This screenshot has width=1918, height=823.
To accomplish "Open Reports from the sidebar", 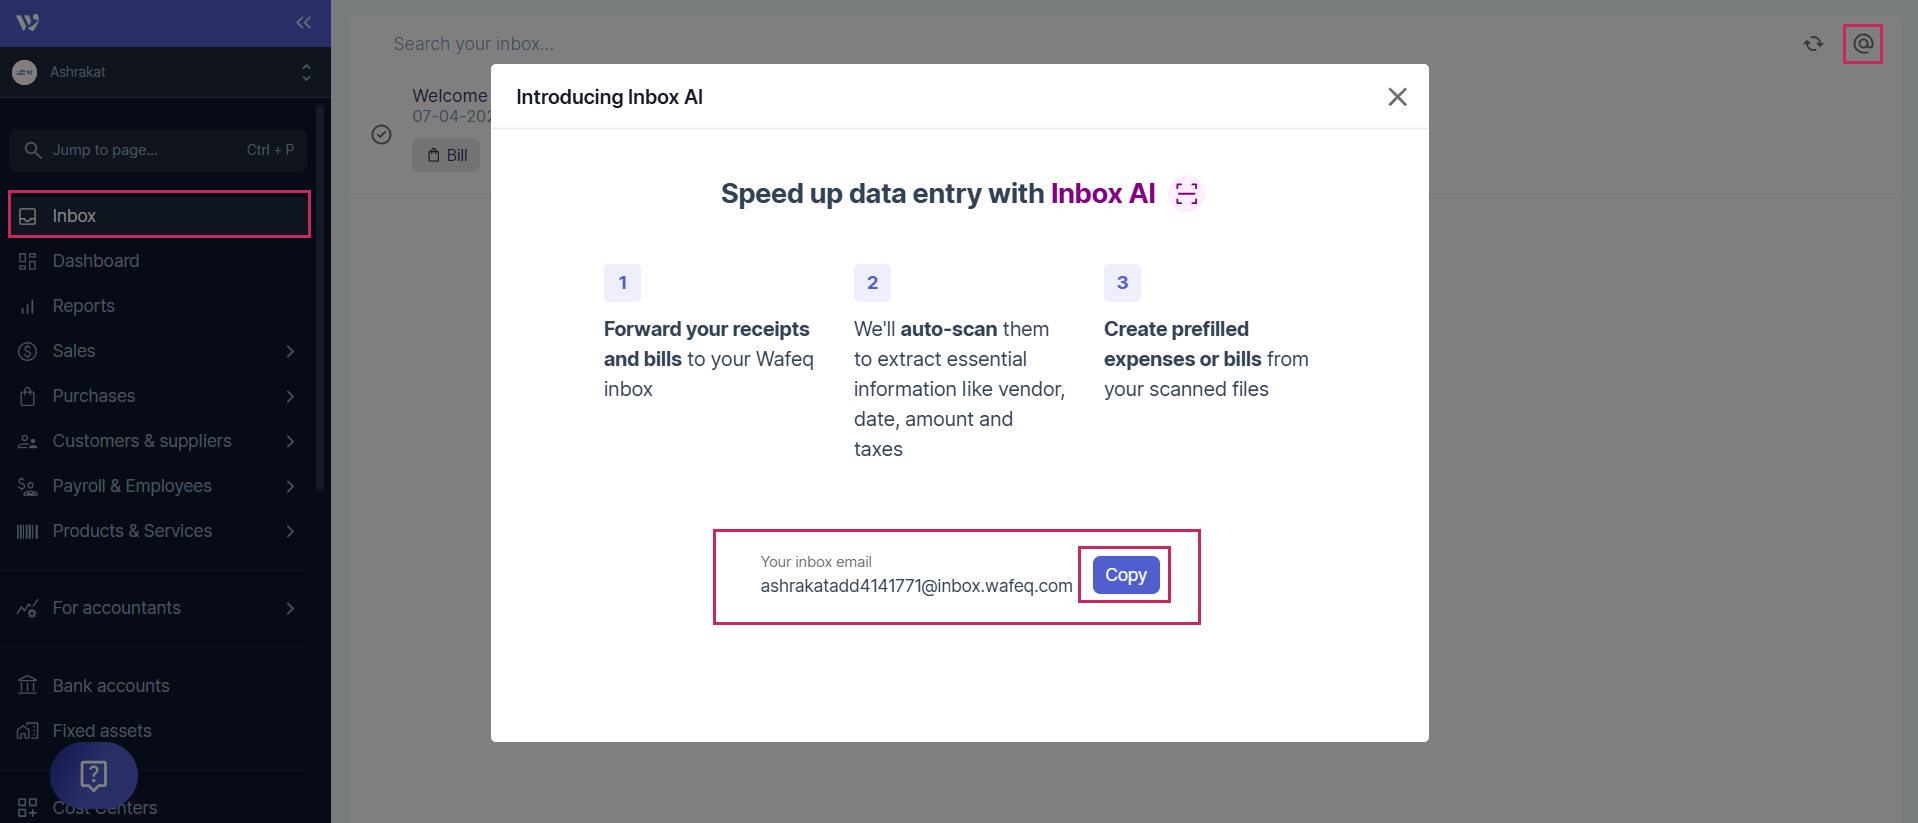I will [83, 305].
